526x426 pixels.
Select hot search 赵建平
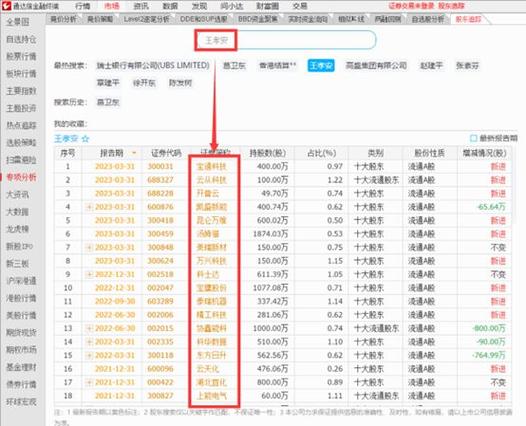coord(431,65)
